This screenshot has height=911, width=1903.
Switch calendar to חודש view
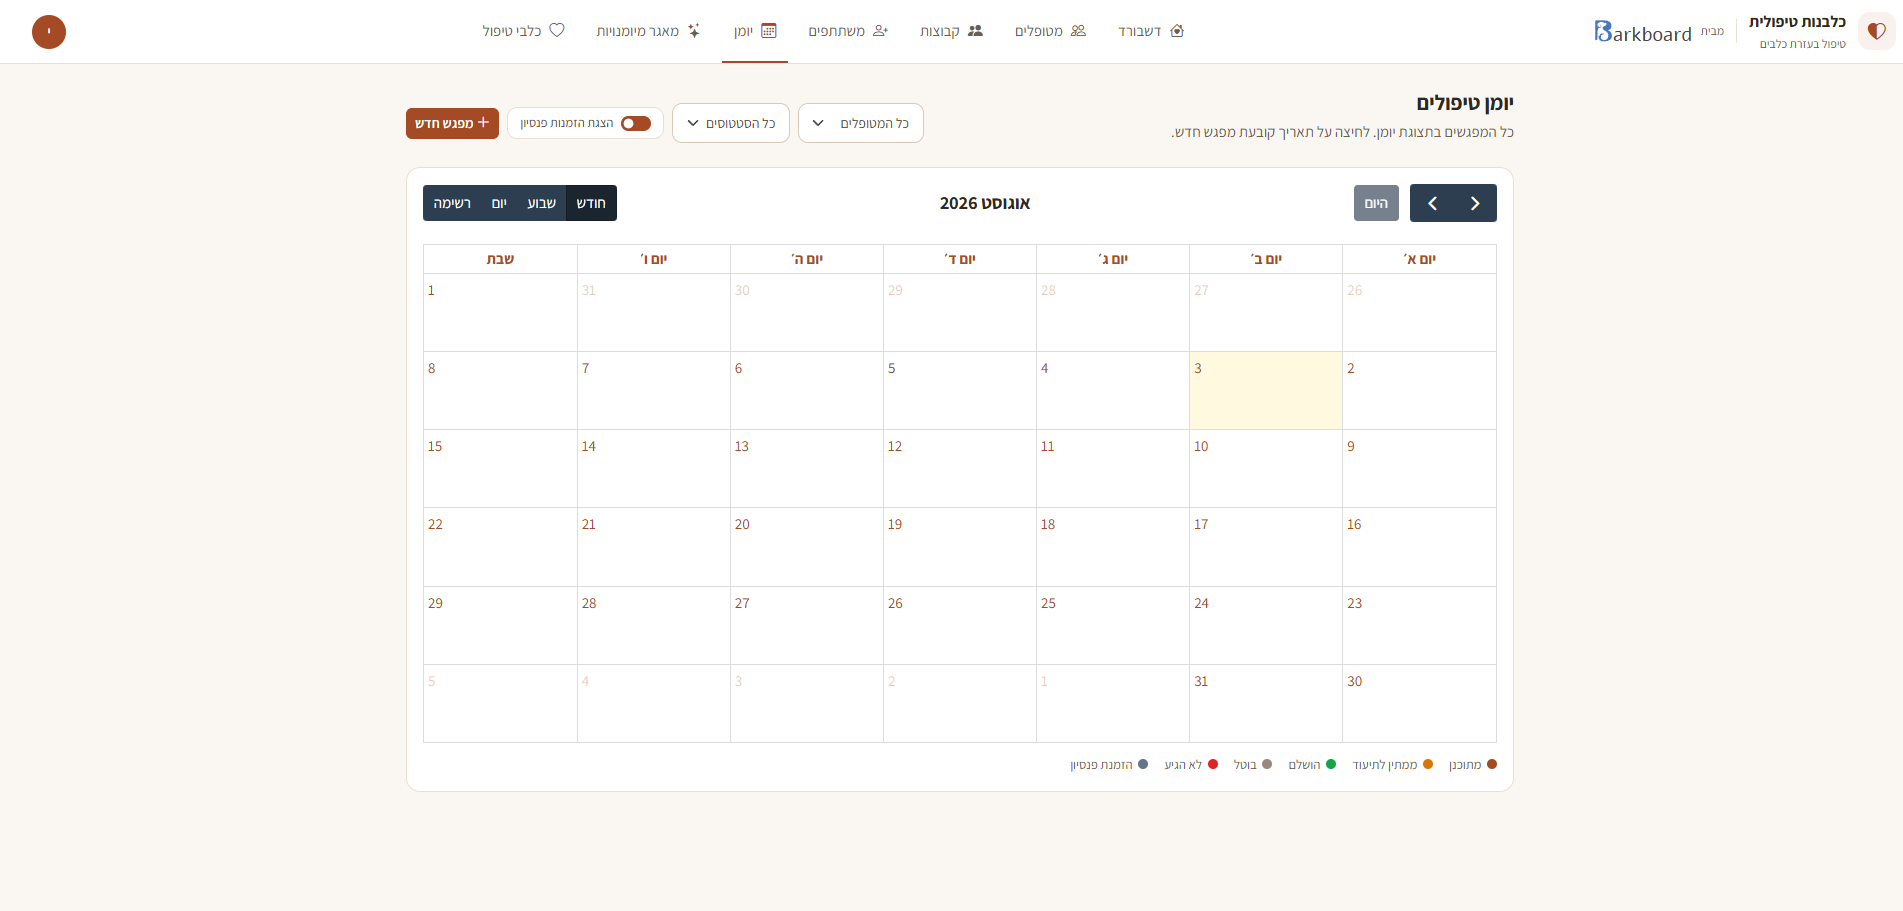(x=591, y=203)
